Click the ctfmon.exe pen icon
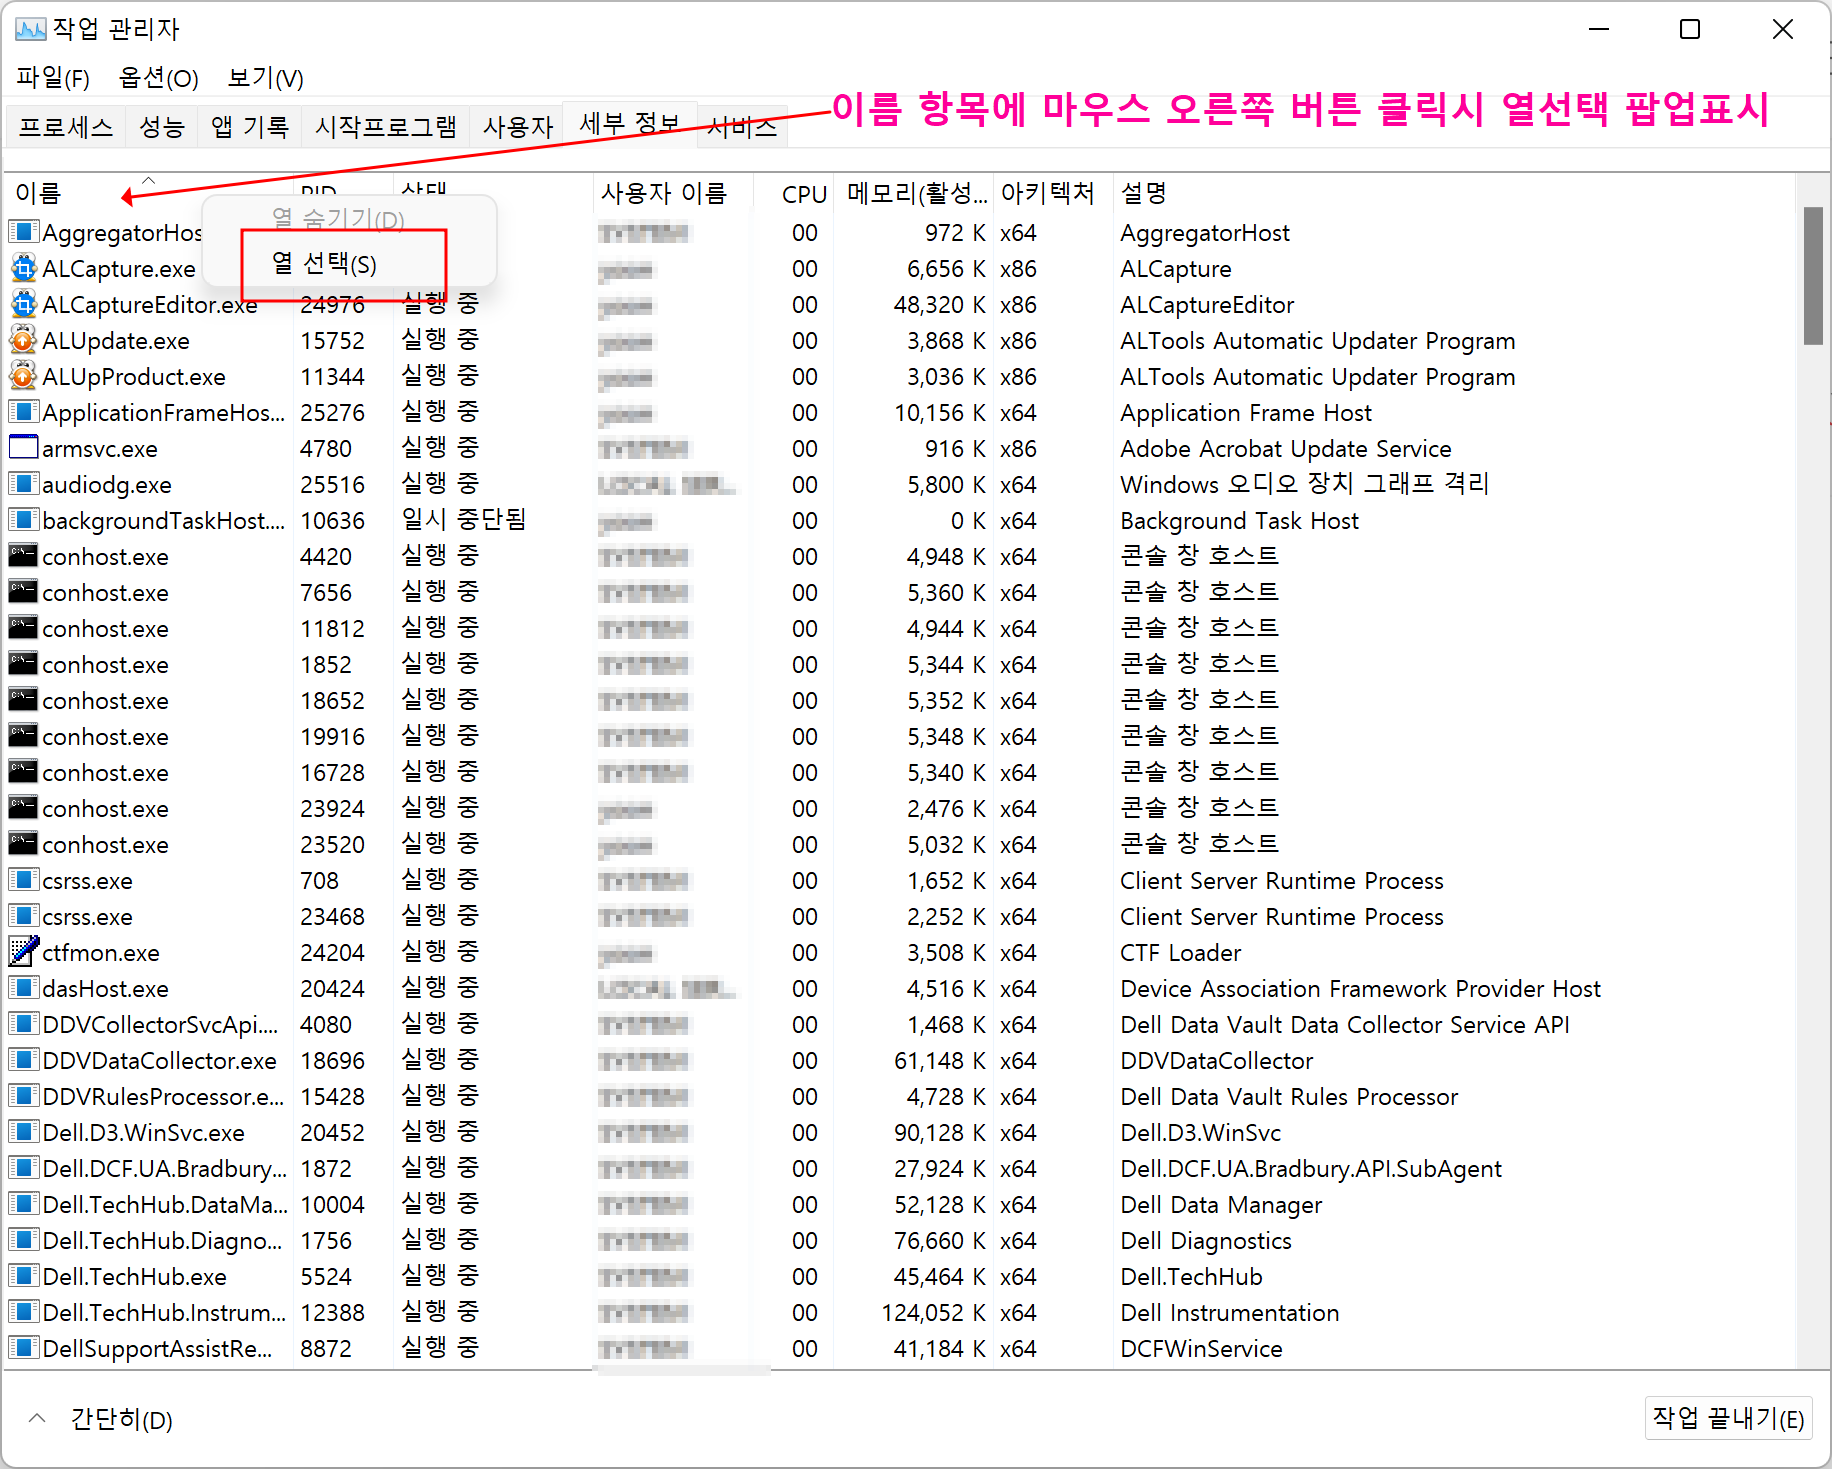 coord(23,952)
